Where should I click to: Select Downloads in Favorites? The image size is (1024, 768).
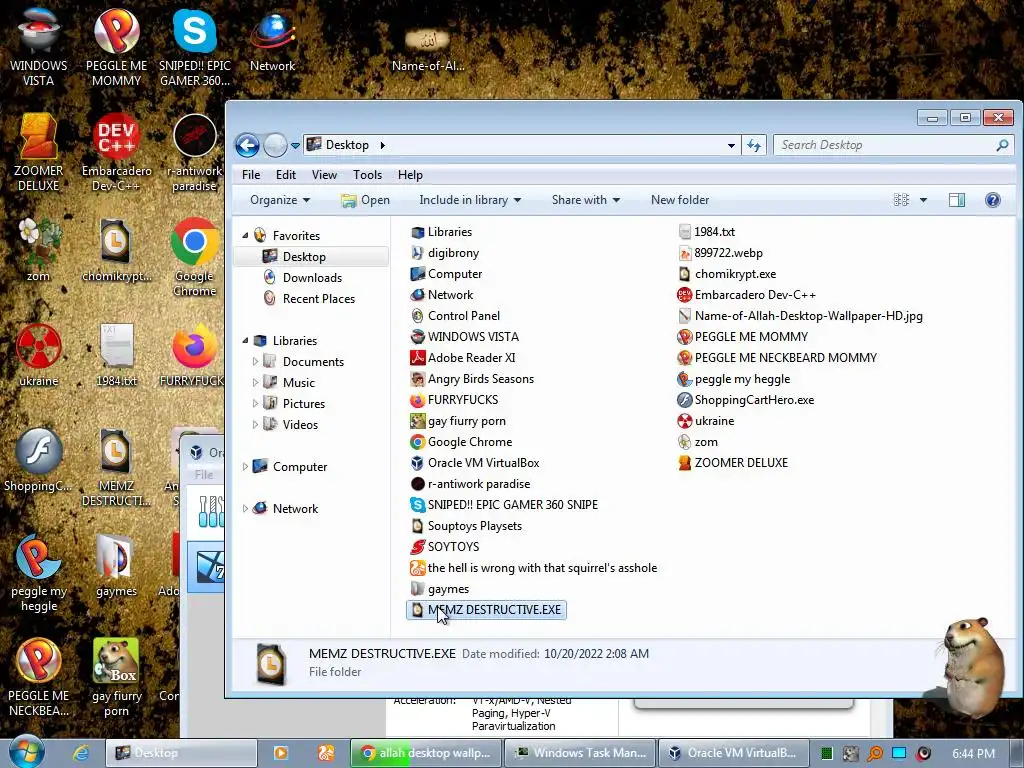312,278
